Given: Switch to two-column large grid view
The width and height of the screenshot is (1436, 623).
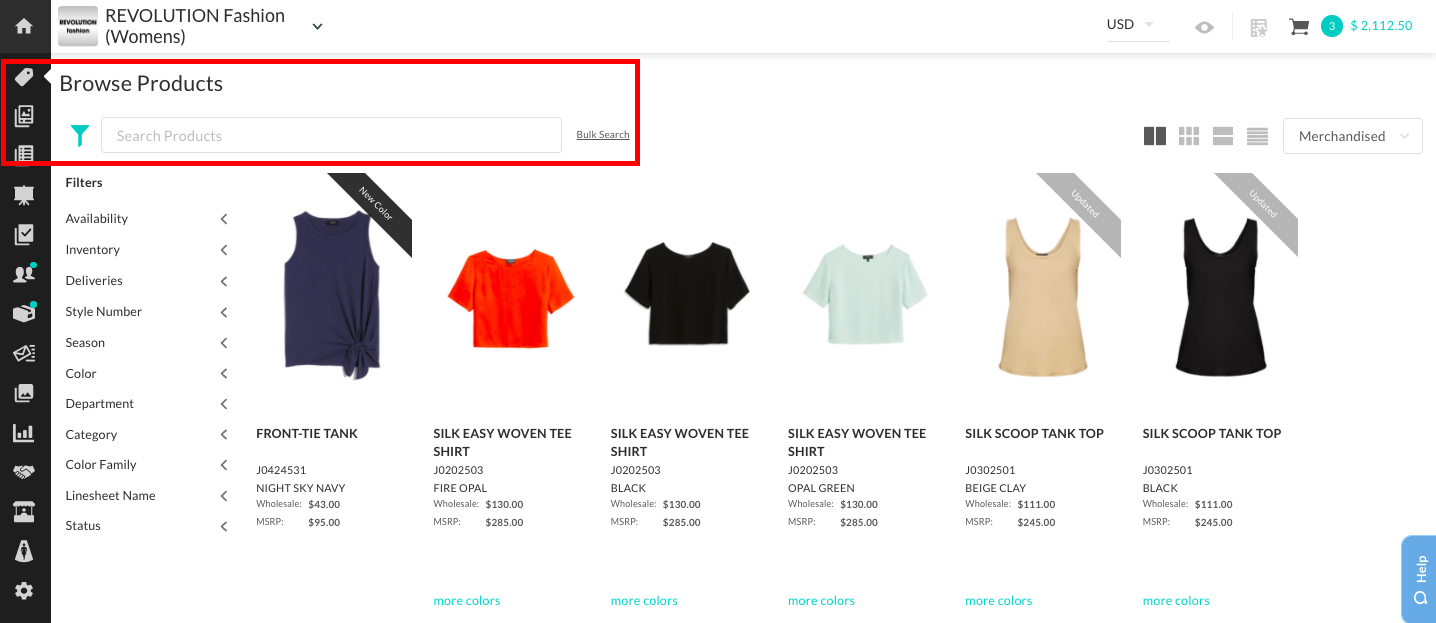Looking at the screenshot, I should click(x=1155, y=136).
